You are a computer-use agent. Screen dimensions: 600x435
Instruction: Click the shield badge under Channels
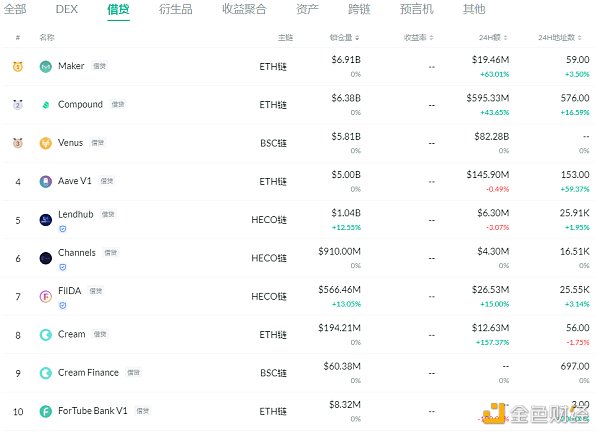[x=62, y=268]
